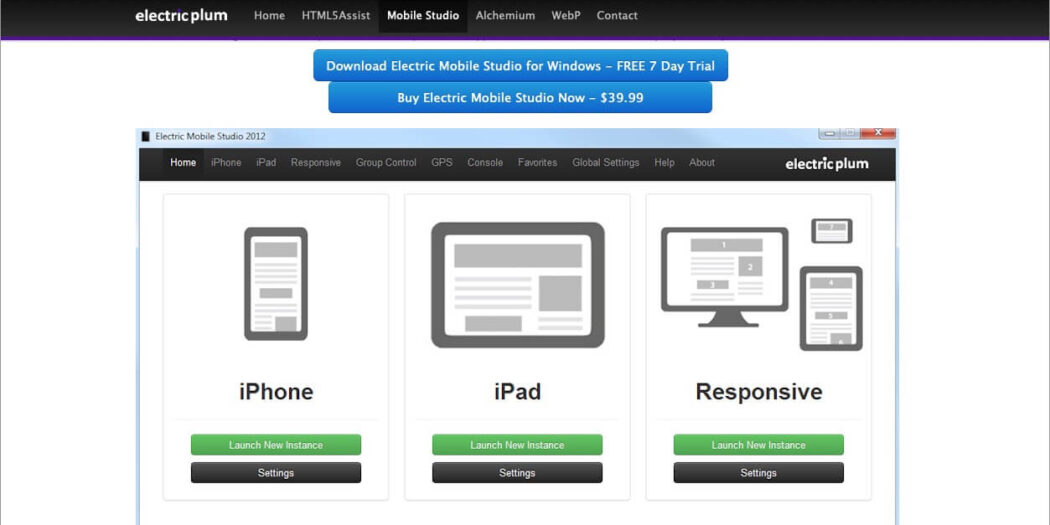Launch New Instance for Responsive
This screenshot has height=525, width=1050.
tap(759, 445)
